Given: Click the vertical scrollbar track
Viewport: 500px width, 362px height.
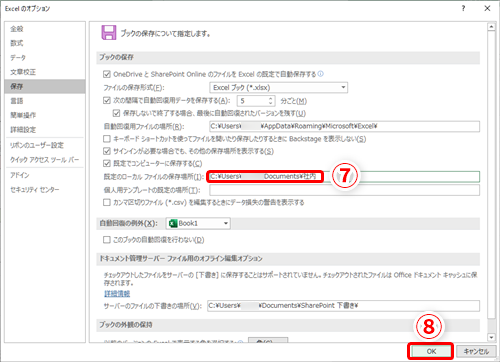Looking at the screenshot, I should point(491,325).
